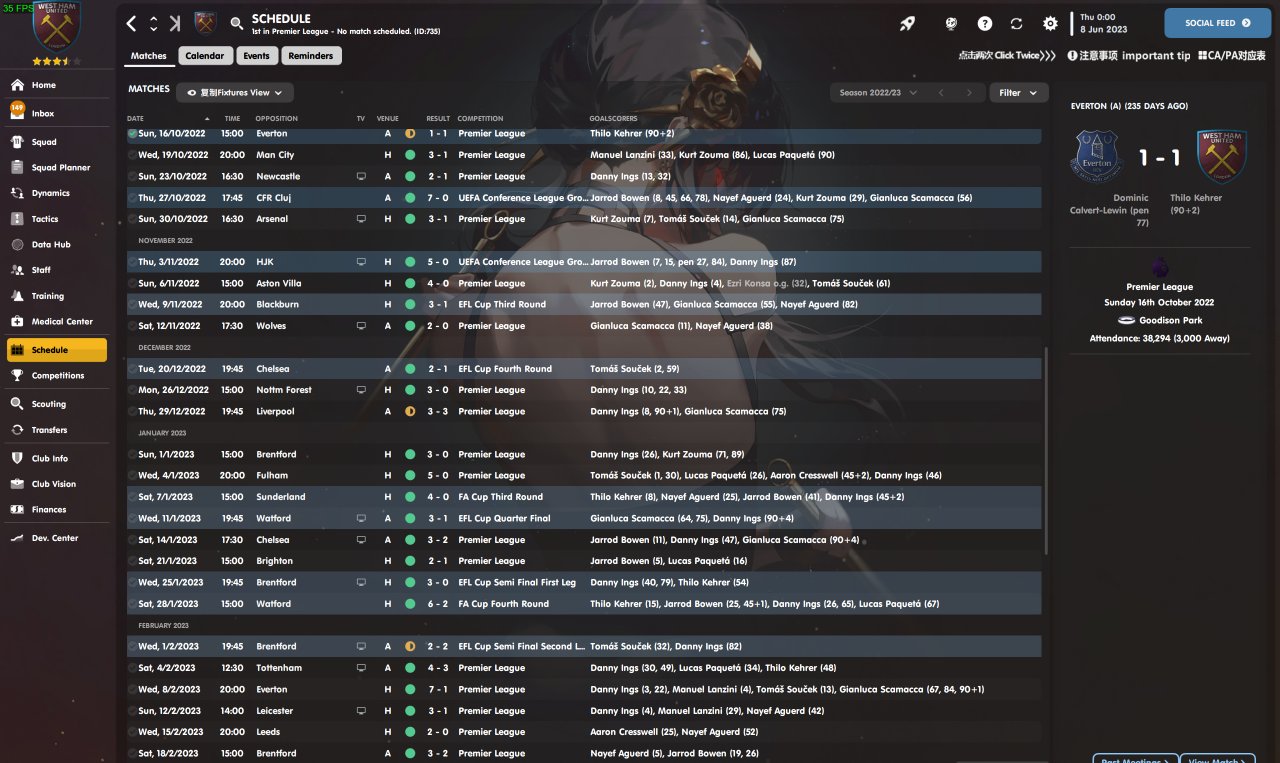Open Medical Center in the sidebar

pos(59,322)
